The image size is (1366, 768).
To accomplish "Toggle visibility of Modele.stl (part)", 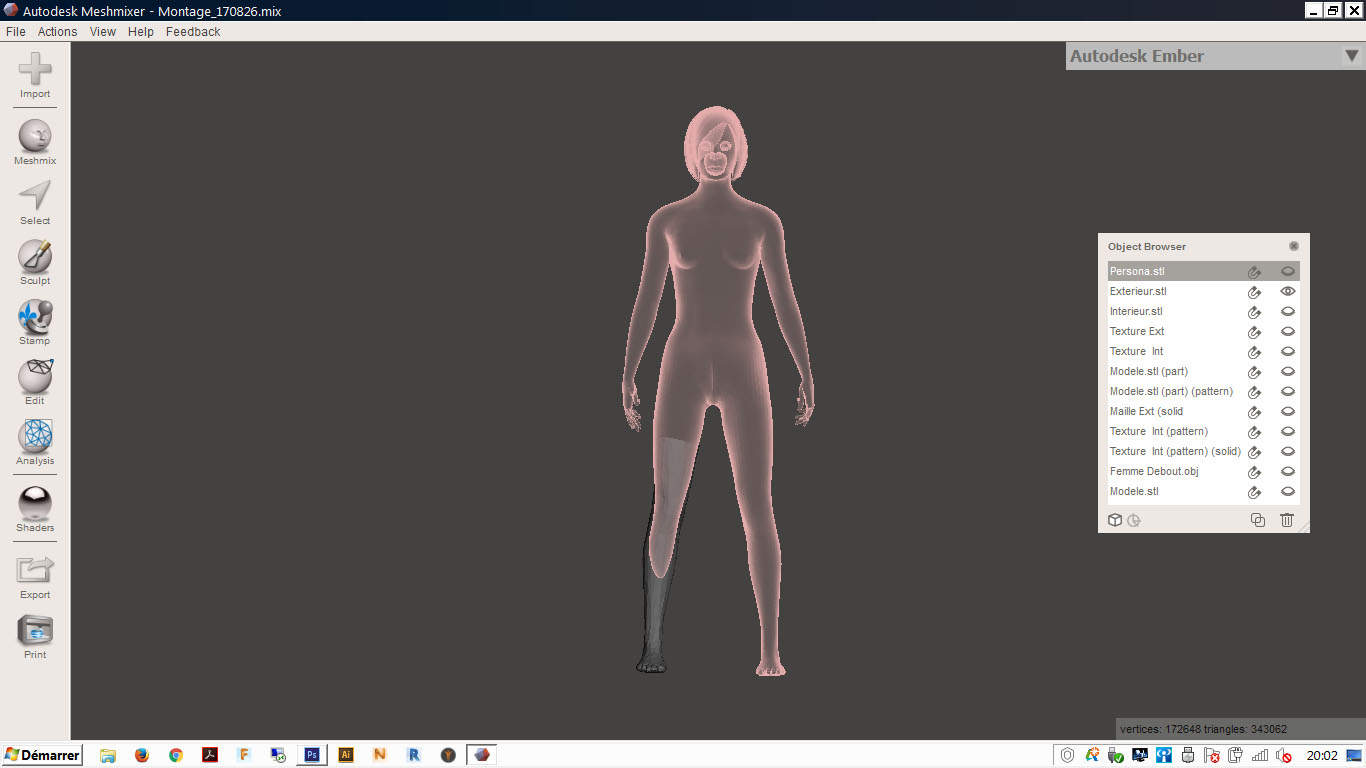I will point(1288,371).
